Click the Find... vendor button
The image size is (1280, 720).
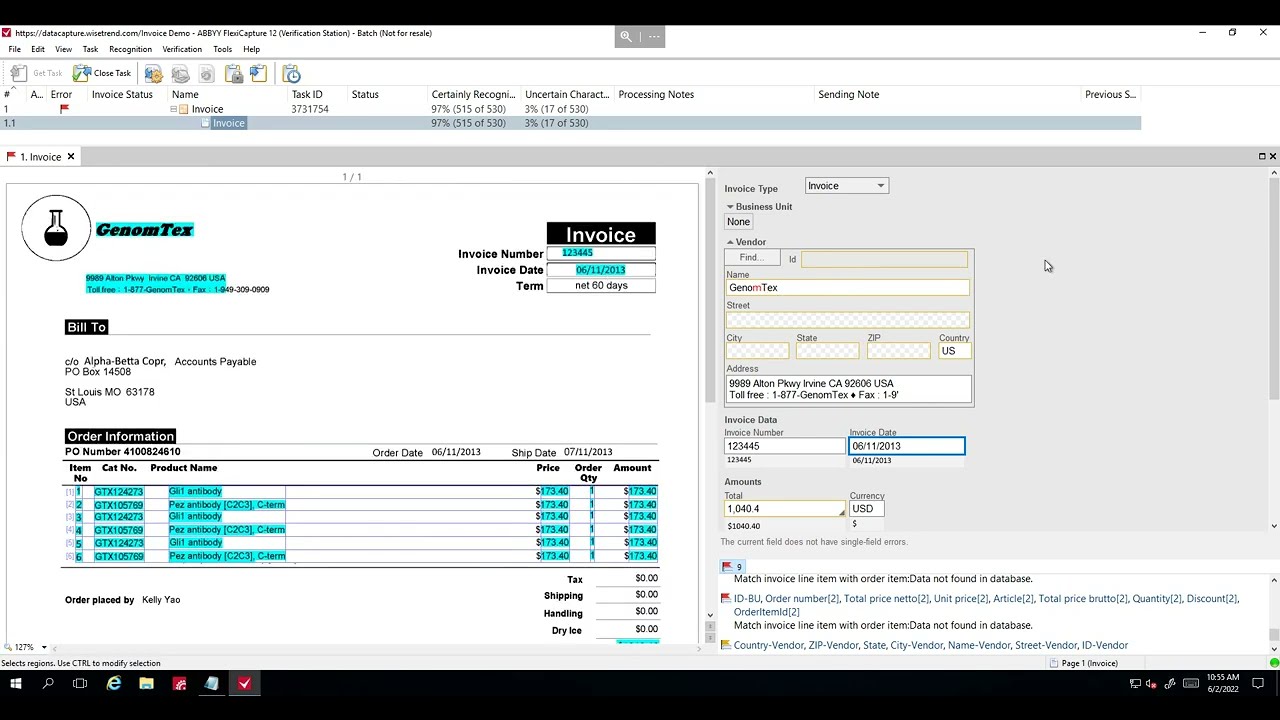(x=752, y=258)
